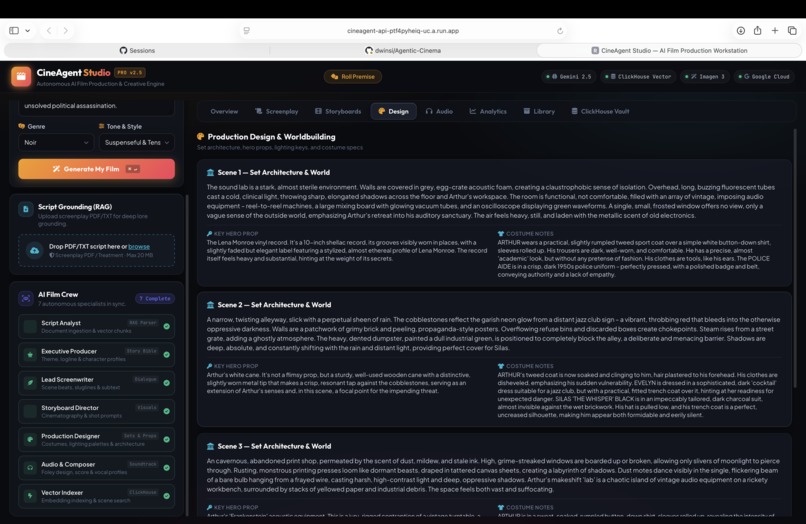
Task: Click the AI Film Crew panel icon
Action: (25, 298)
